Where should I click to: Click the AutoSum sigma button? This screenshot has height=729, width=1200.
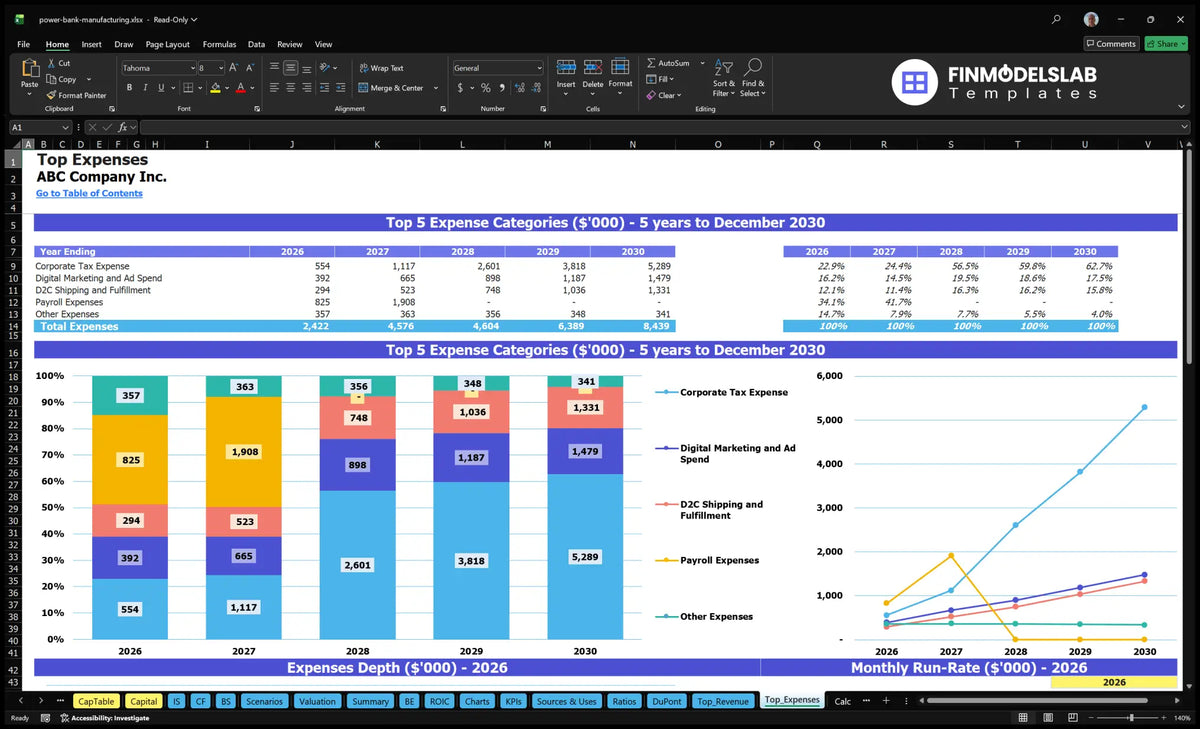coord(667,63)
